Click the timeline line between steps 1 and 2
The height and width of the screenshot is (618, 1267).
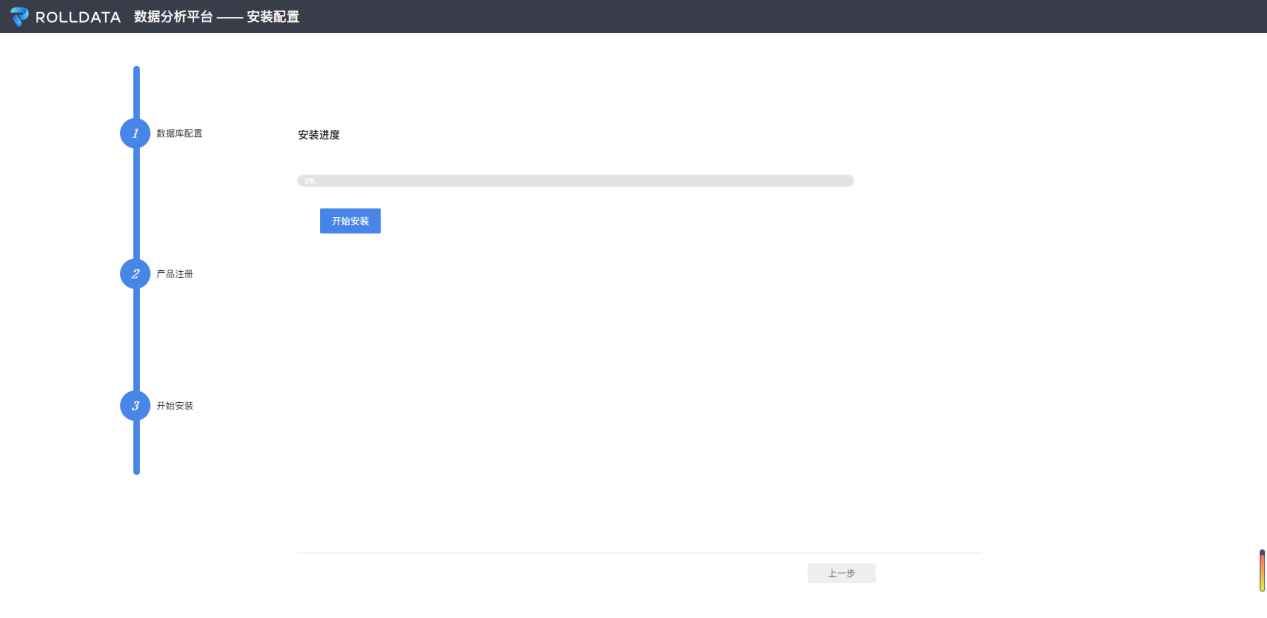[x=137, y=203]
